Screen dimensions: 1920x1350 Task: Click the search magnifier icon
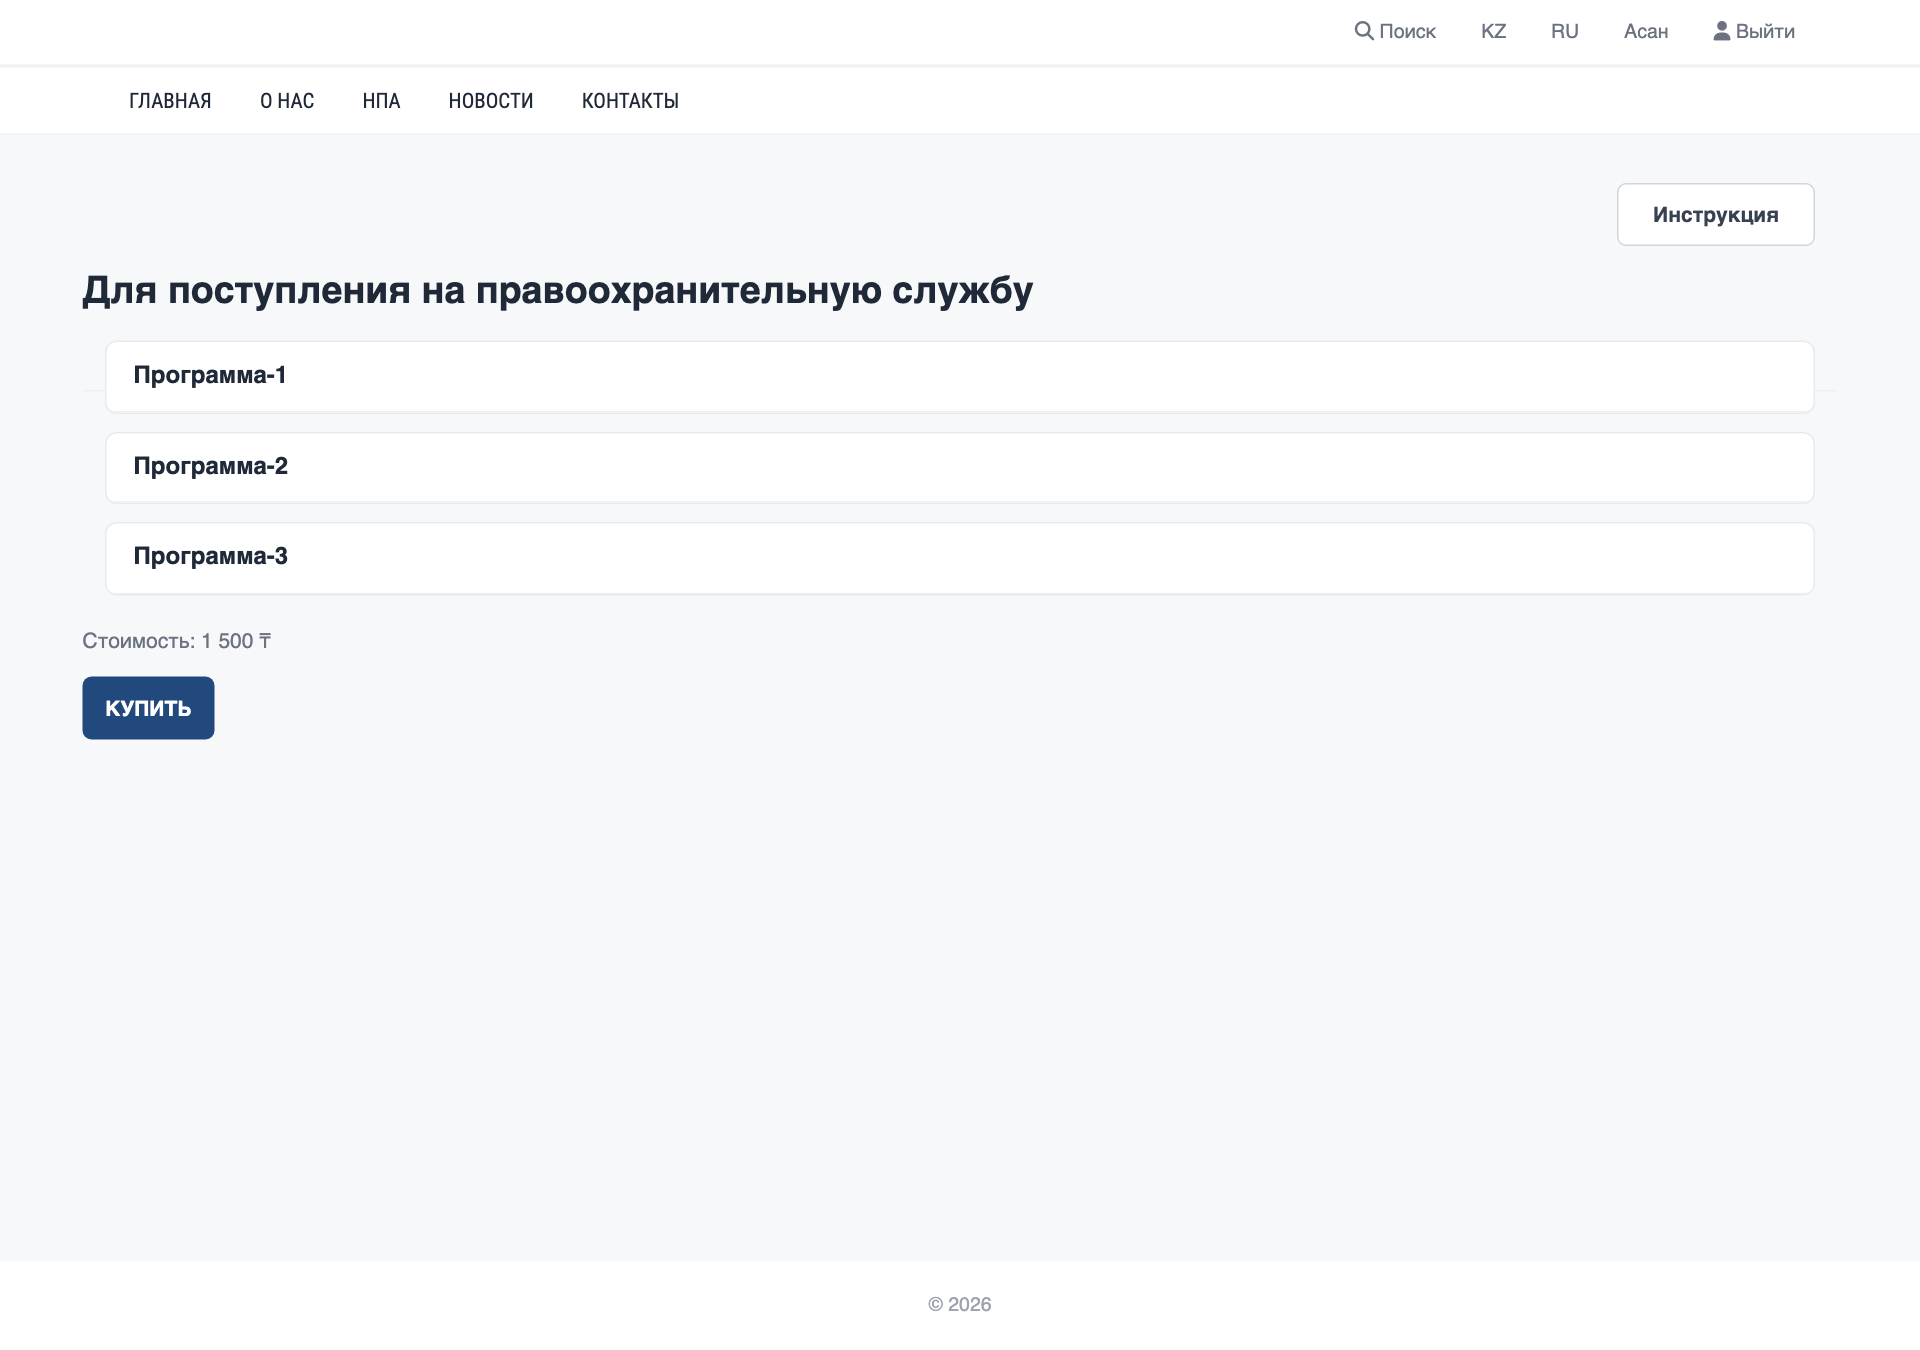pyautogui.click(x=1364, y=31)
